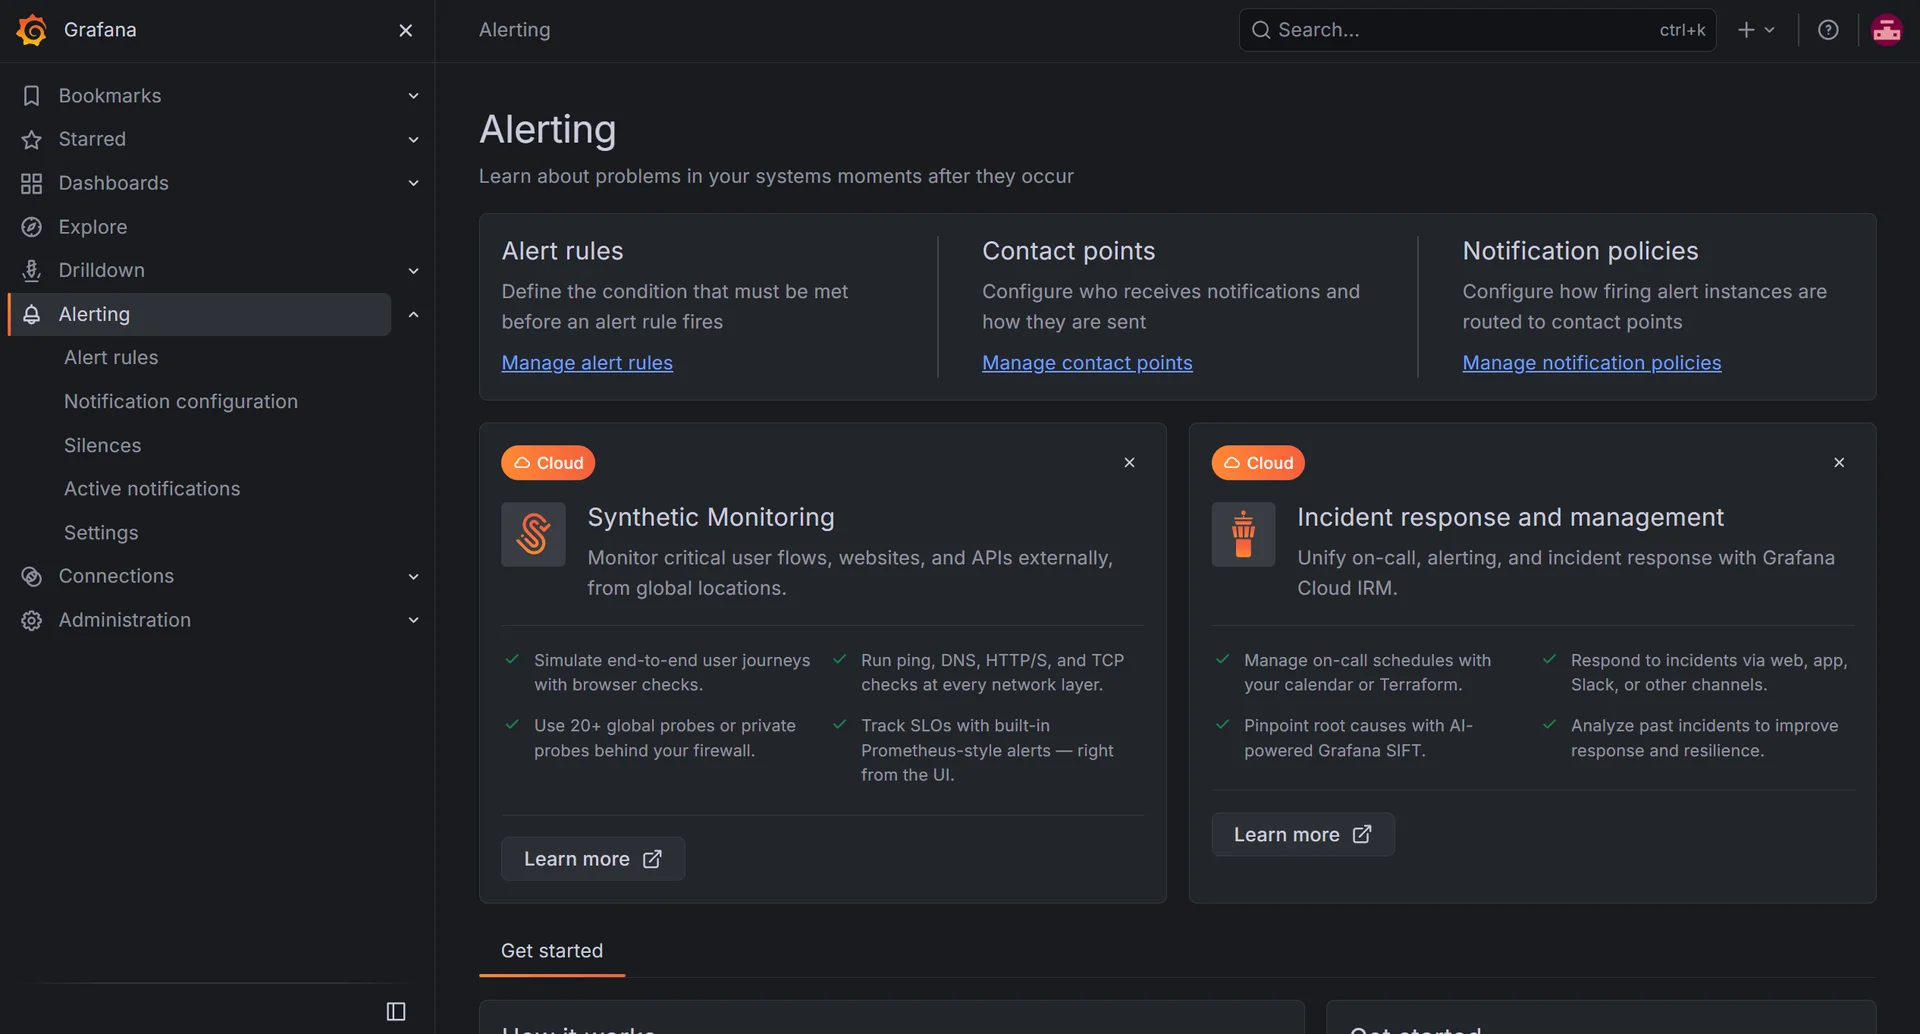
Task: Follow the Manage contact points link
Action: pos(1087,363)
